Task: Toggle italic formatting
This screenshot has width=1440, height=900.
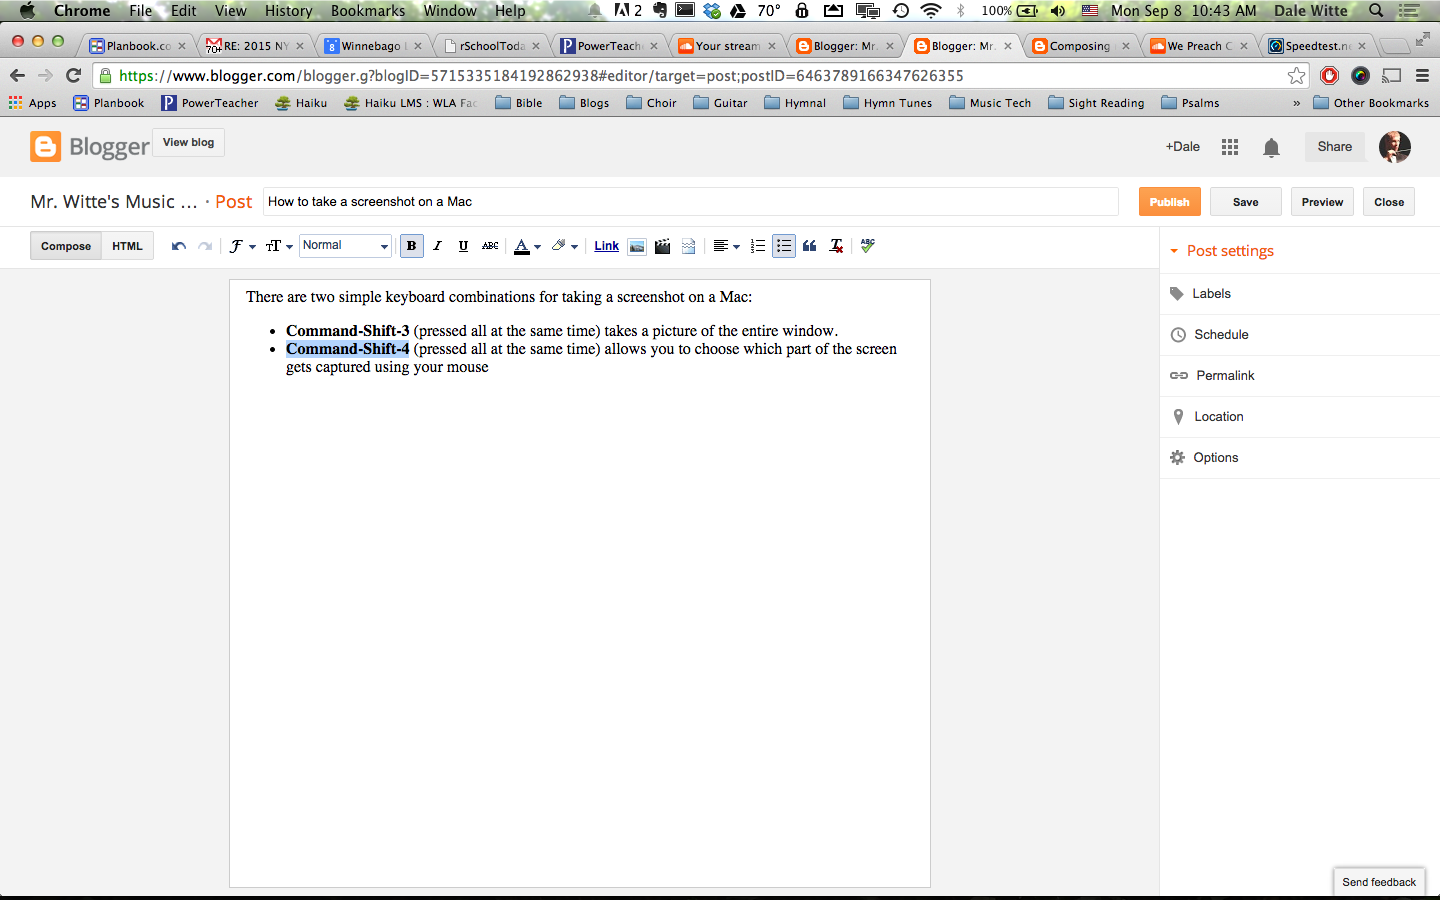Action: click(437, 246)
